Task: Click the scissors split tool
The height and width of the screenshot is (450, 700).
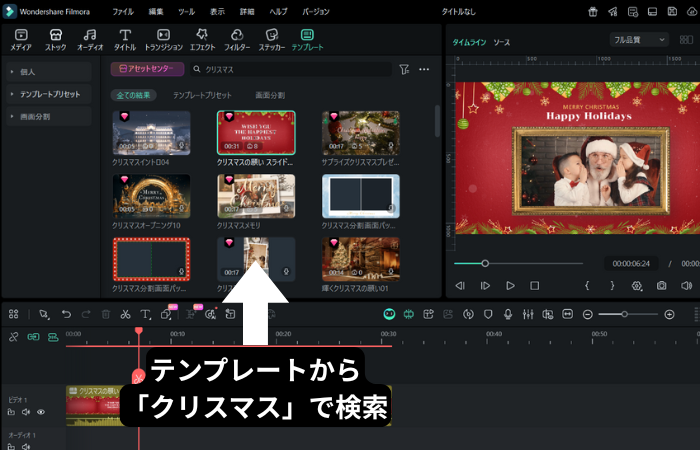Action: (125, 314)
